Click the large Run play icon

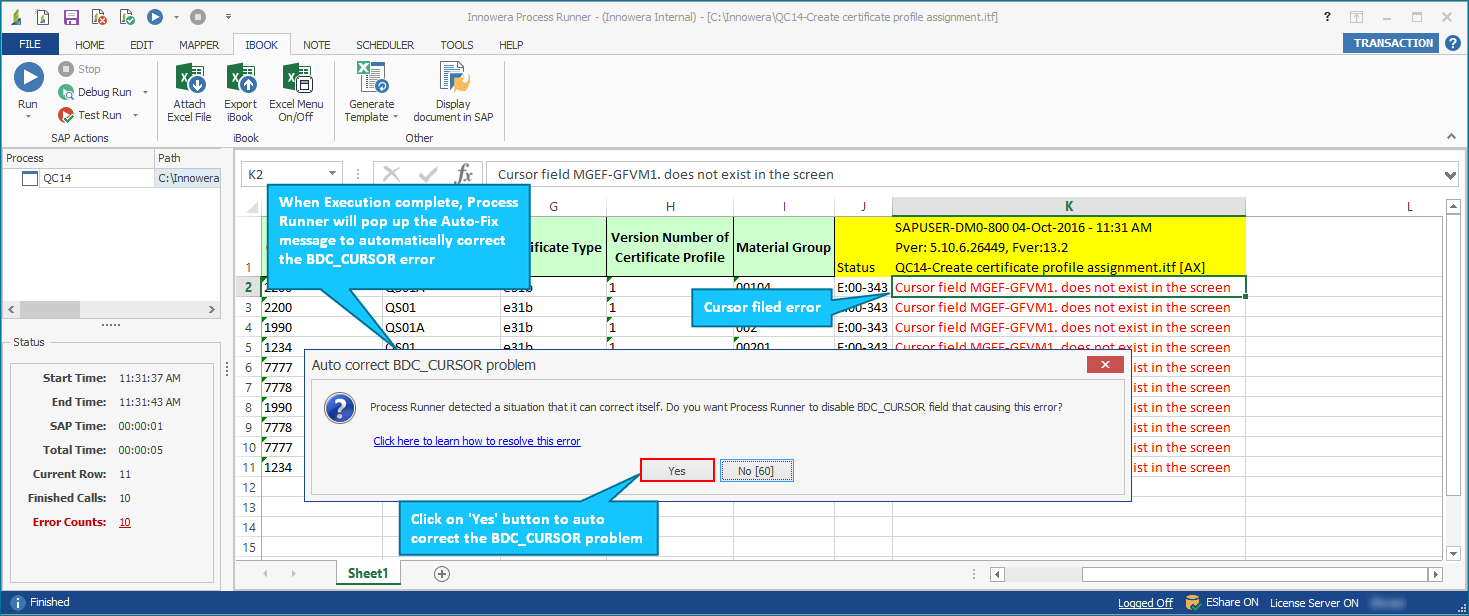click(28, 78)
